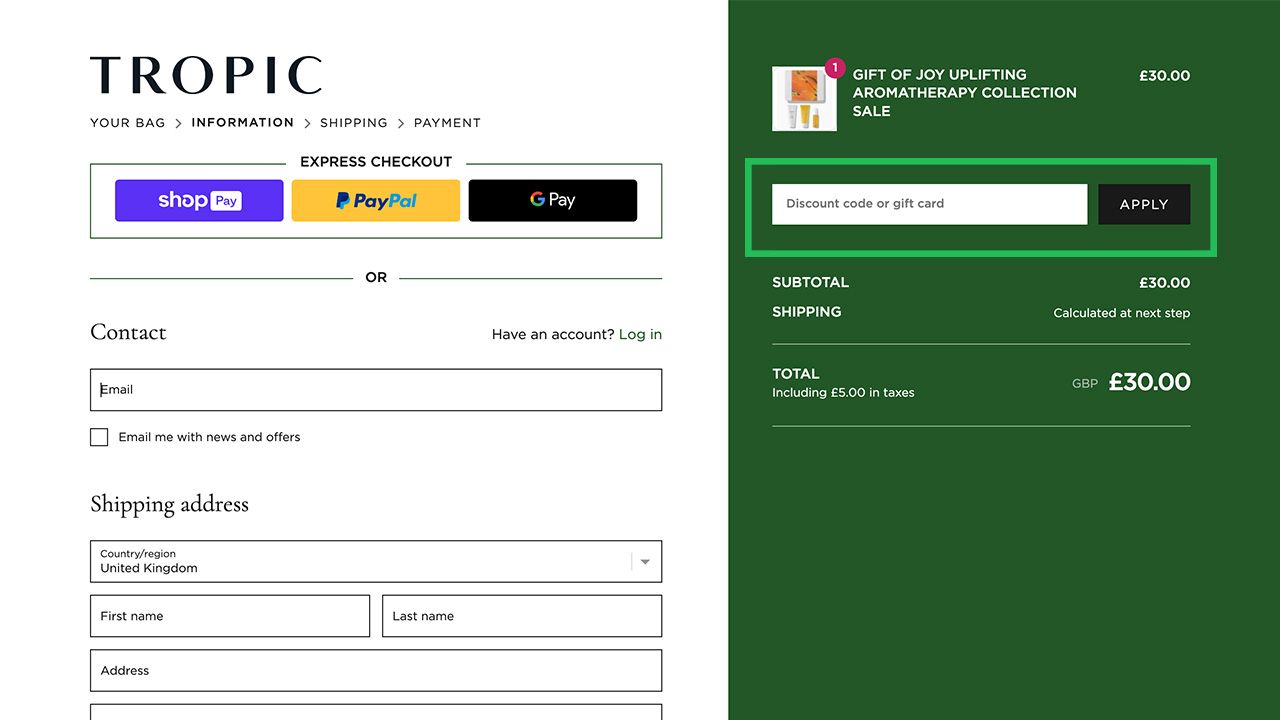The image size is (1280, 720).
Task: Click the quantity badge on product image
Action: 835,69
